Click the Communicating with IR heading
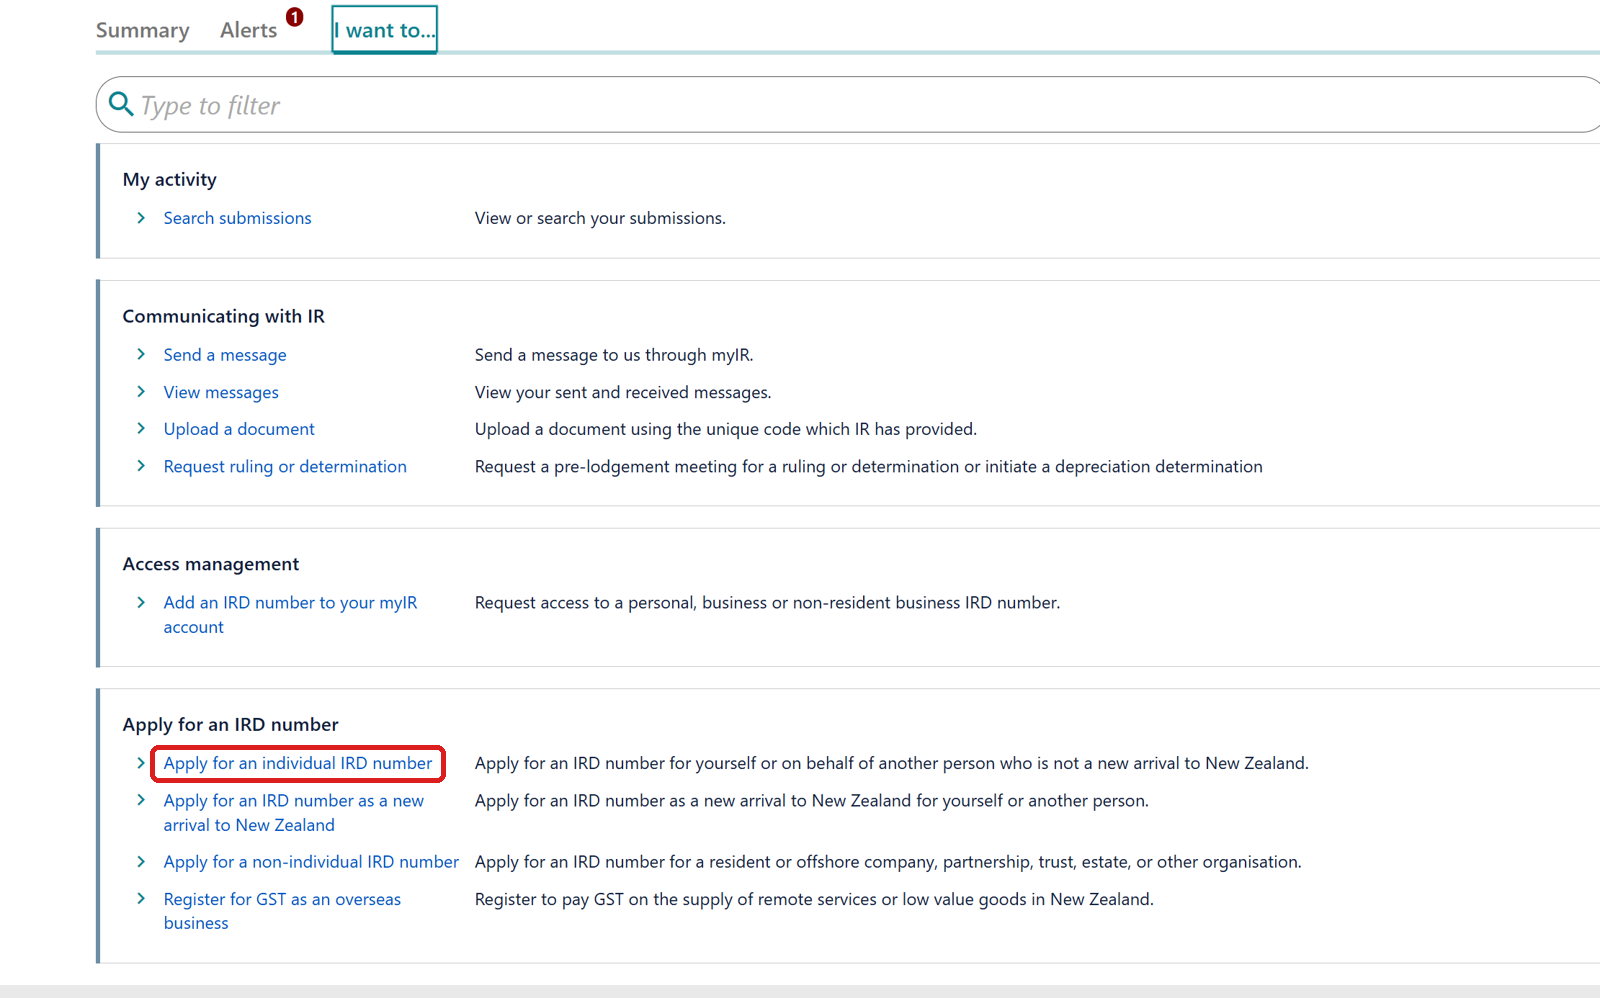1600x998 pixels. tap(224, 316)
